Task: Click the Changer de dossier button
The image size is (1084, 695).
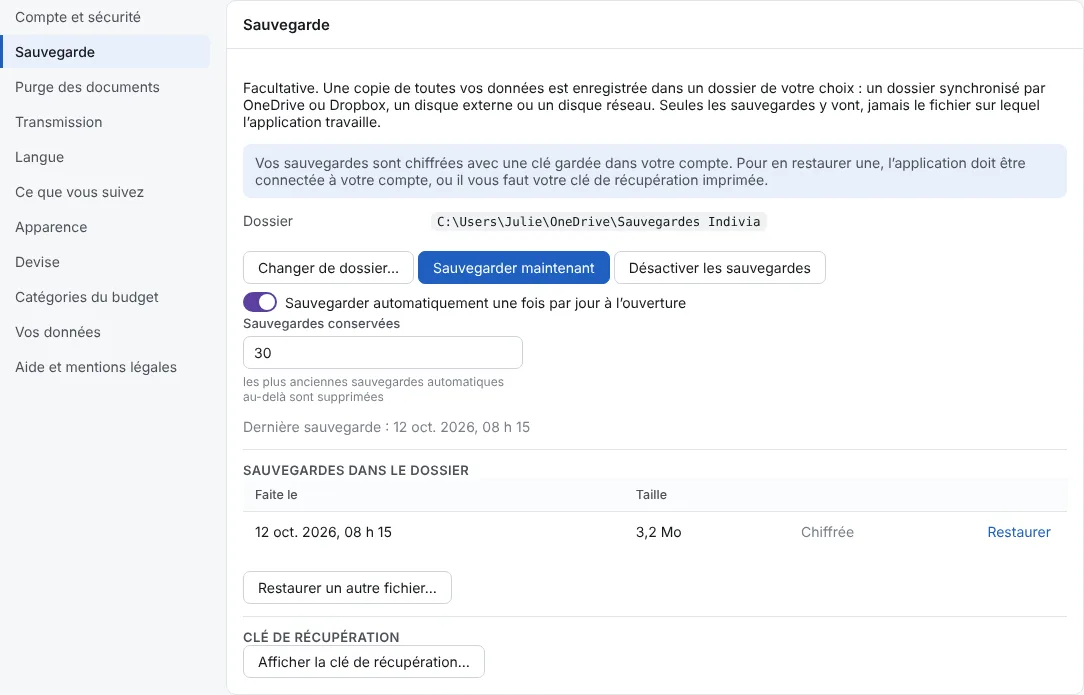Action: (x=328, y=268)
